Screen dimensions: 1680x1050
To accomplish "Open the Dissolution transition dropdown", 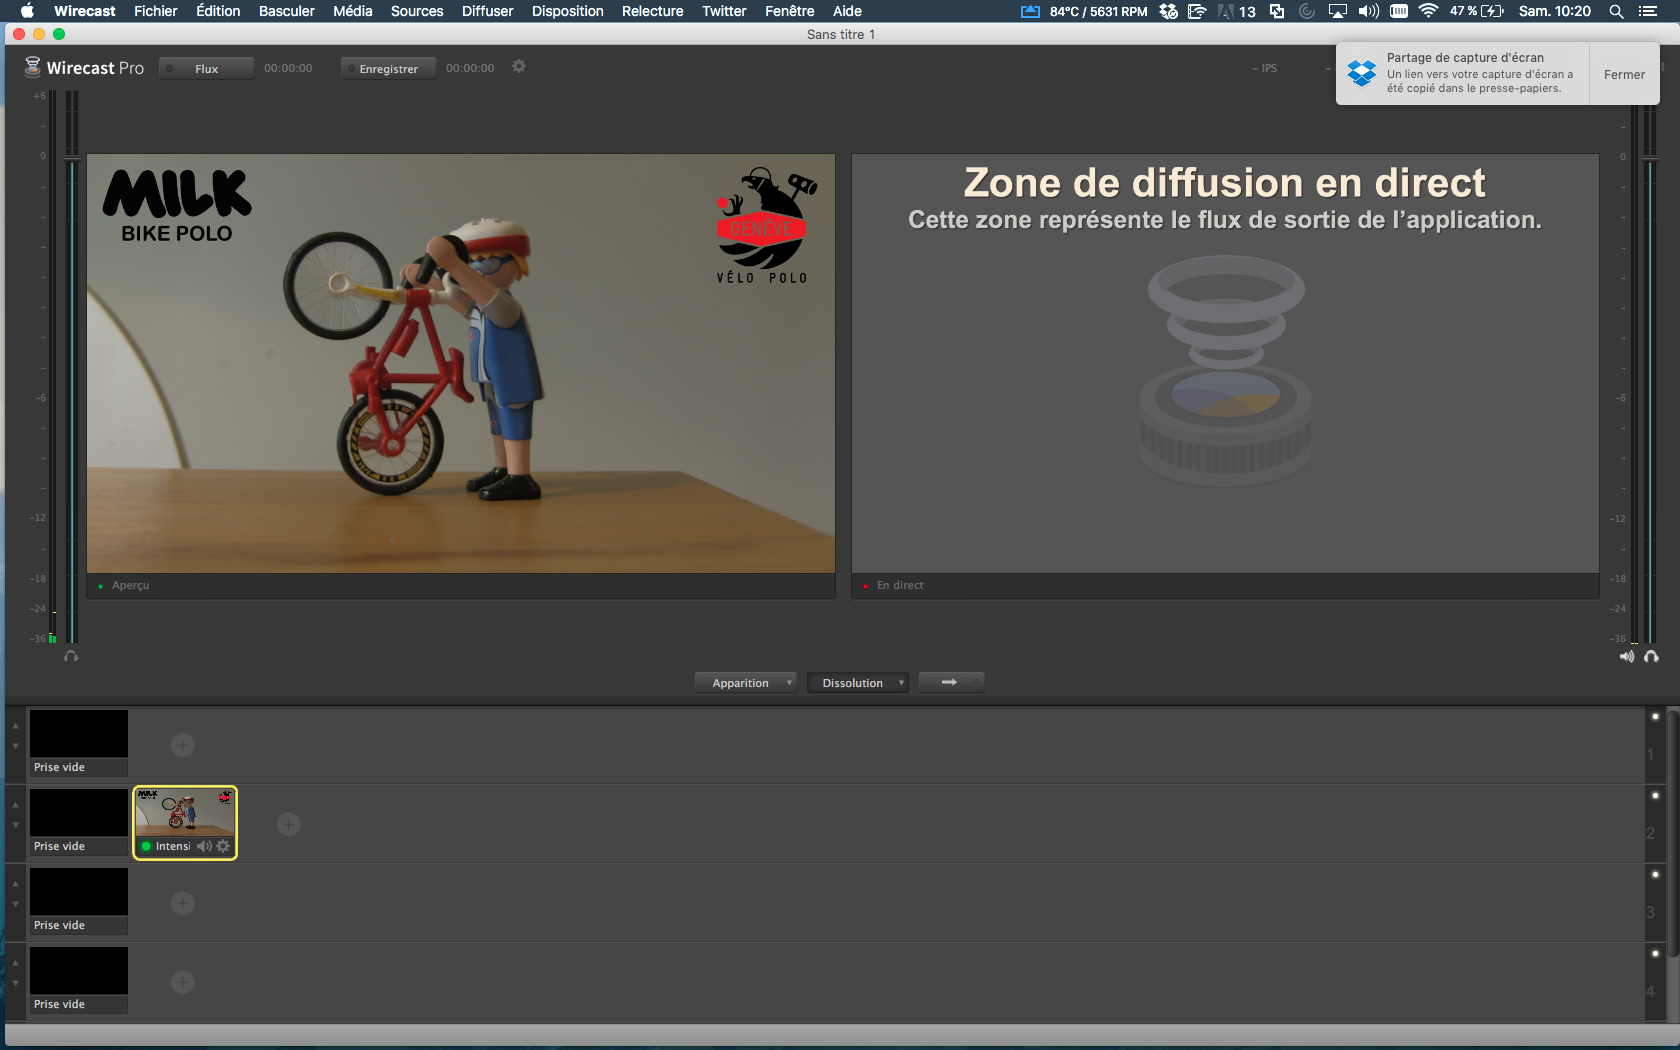I will pos(857,683).
